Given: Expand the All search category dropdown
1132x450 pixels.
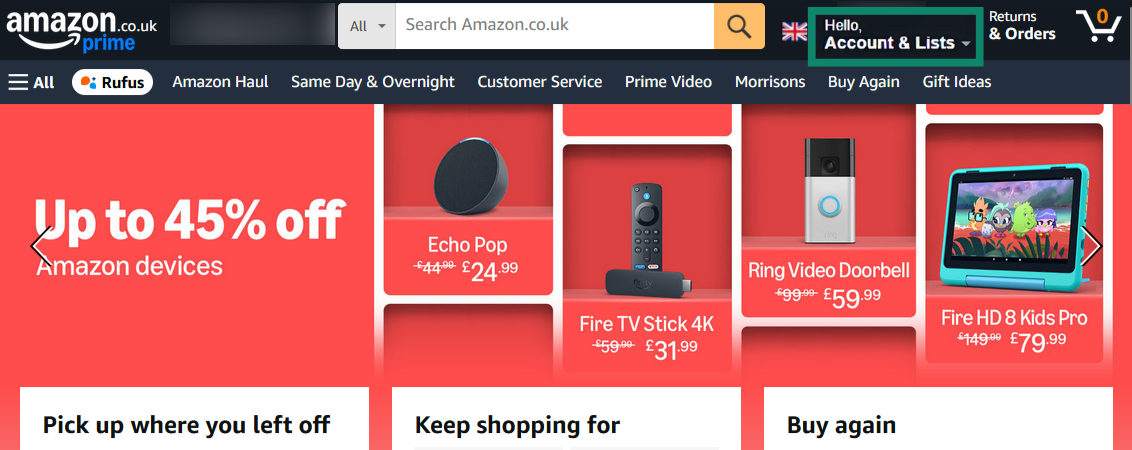Looking at the screenshot, I should point(367,26).
